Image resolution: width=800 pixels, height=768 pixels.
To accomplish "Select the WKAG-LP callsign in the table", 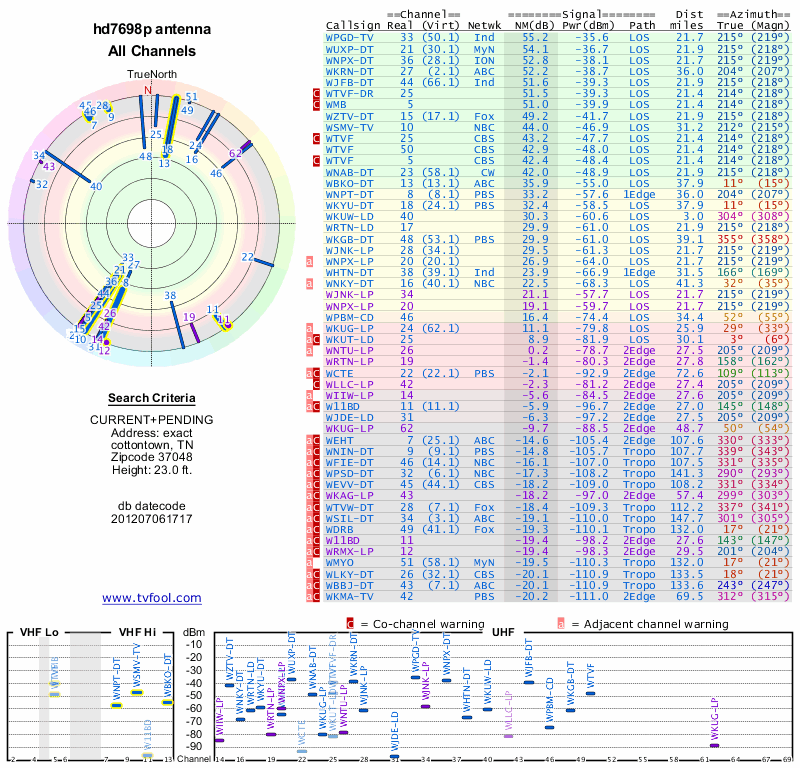I will [x=349, y=496].
